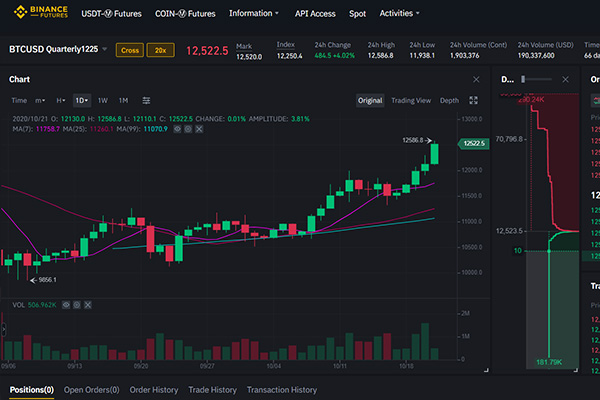
Task: Click the 181.79K depth bid label
Action: [549, 362]
